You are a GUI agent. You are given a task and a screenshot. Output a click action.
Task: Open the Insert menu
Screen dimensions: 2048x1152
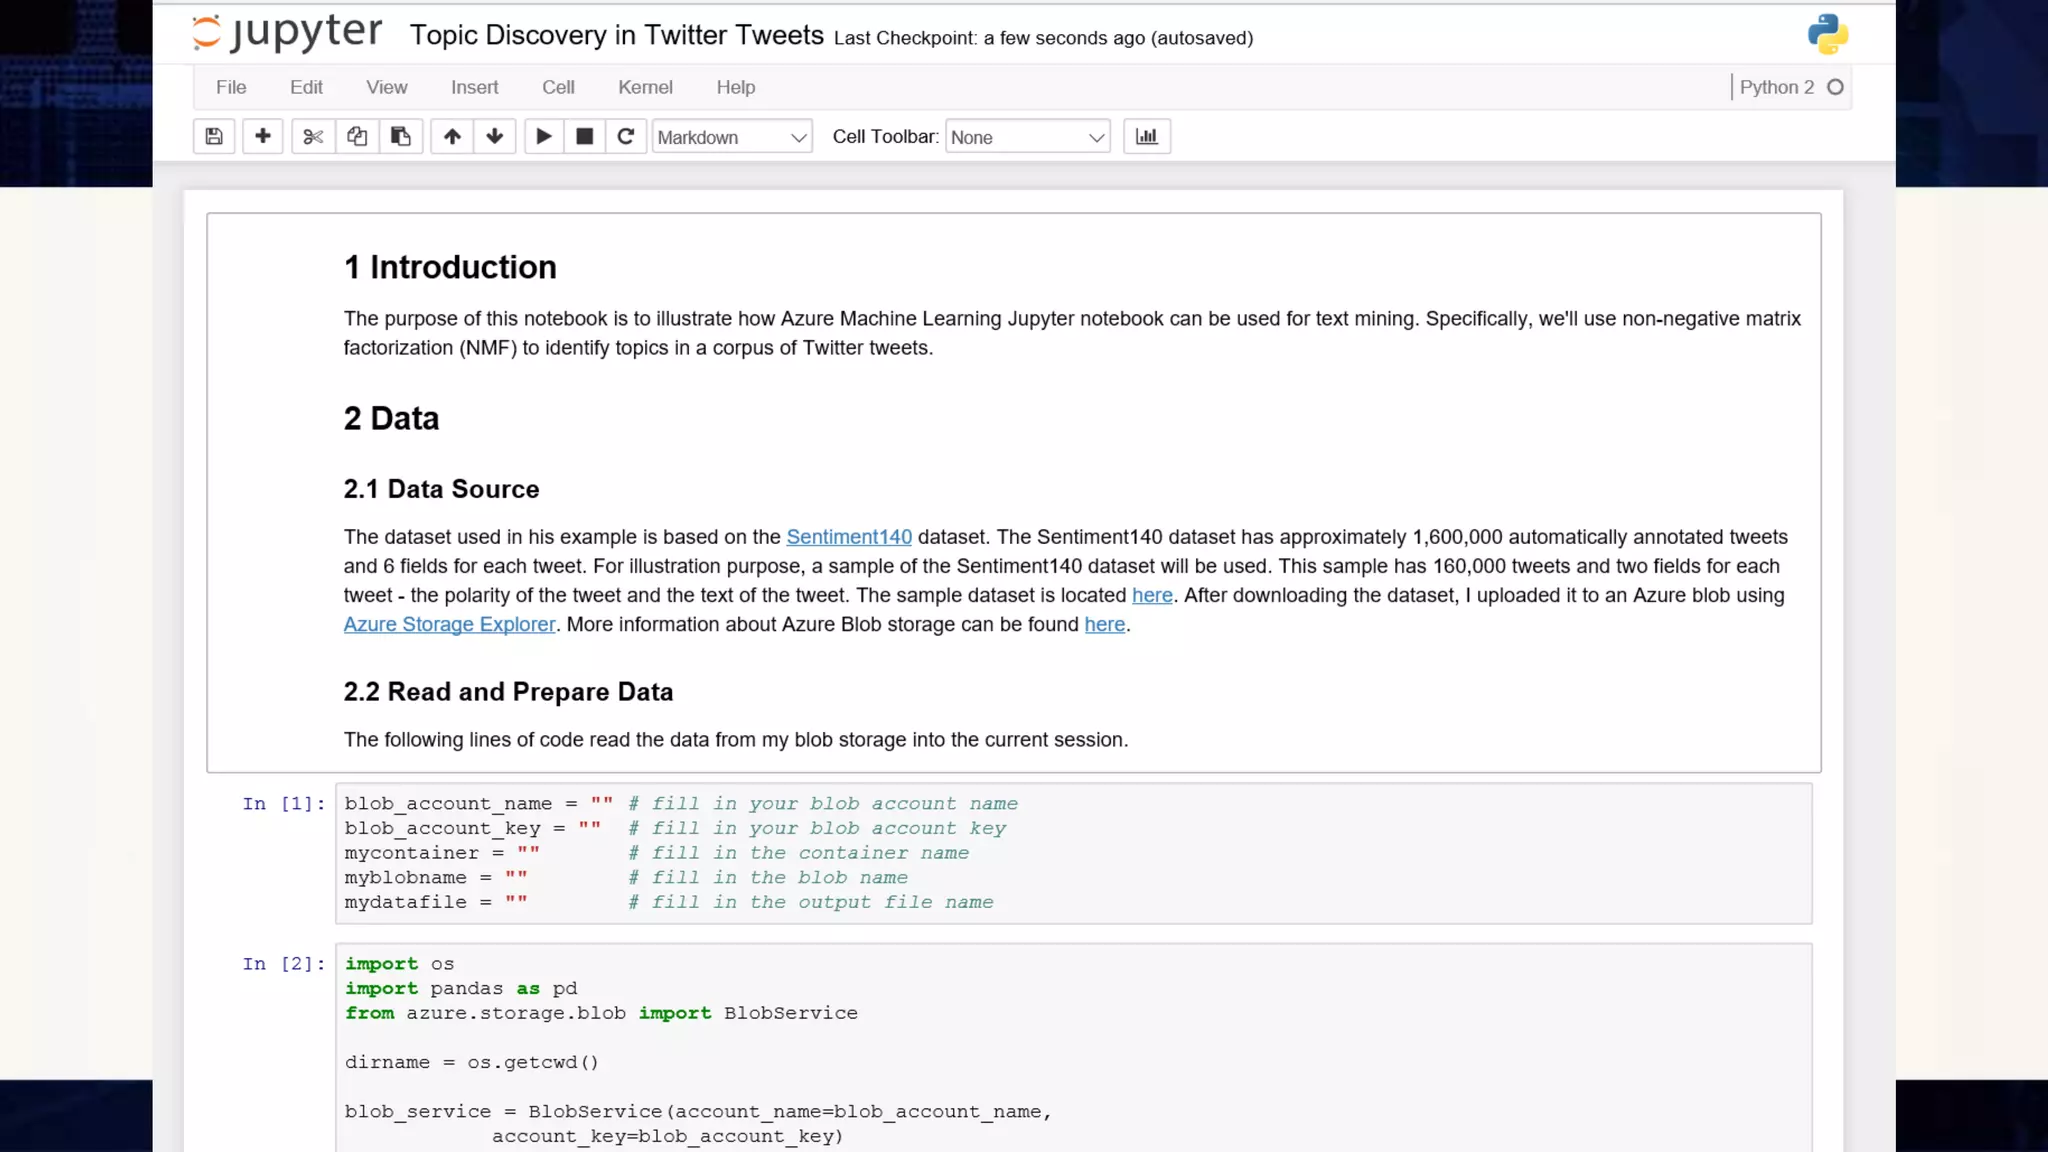(474, 87)
